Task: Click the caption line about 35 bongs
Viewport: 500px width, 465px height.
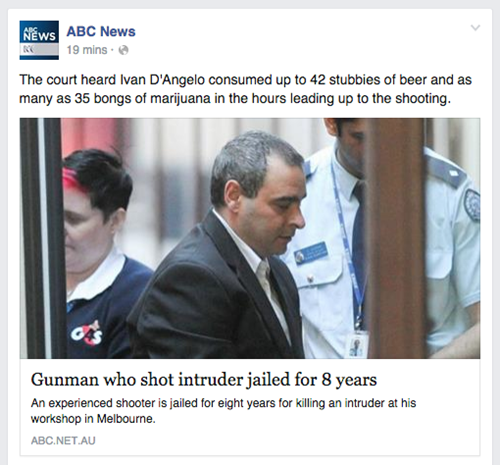Action: click(x=235, y=99)
